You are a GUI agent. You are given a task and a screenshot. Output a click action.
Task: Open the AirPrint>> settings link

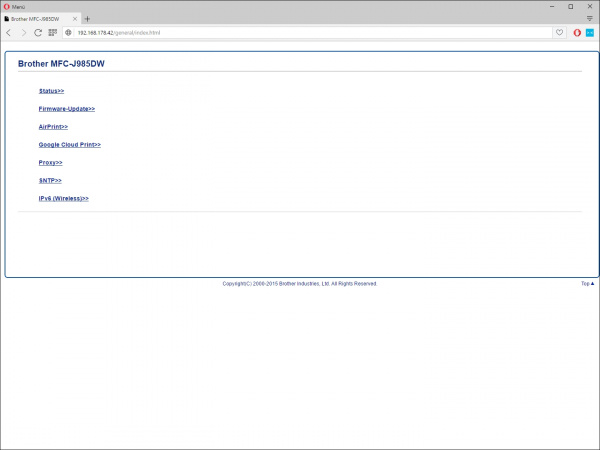tap(54, 127)
